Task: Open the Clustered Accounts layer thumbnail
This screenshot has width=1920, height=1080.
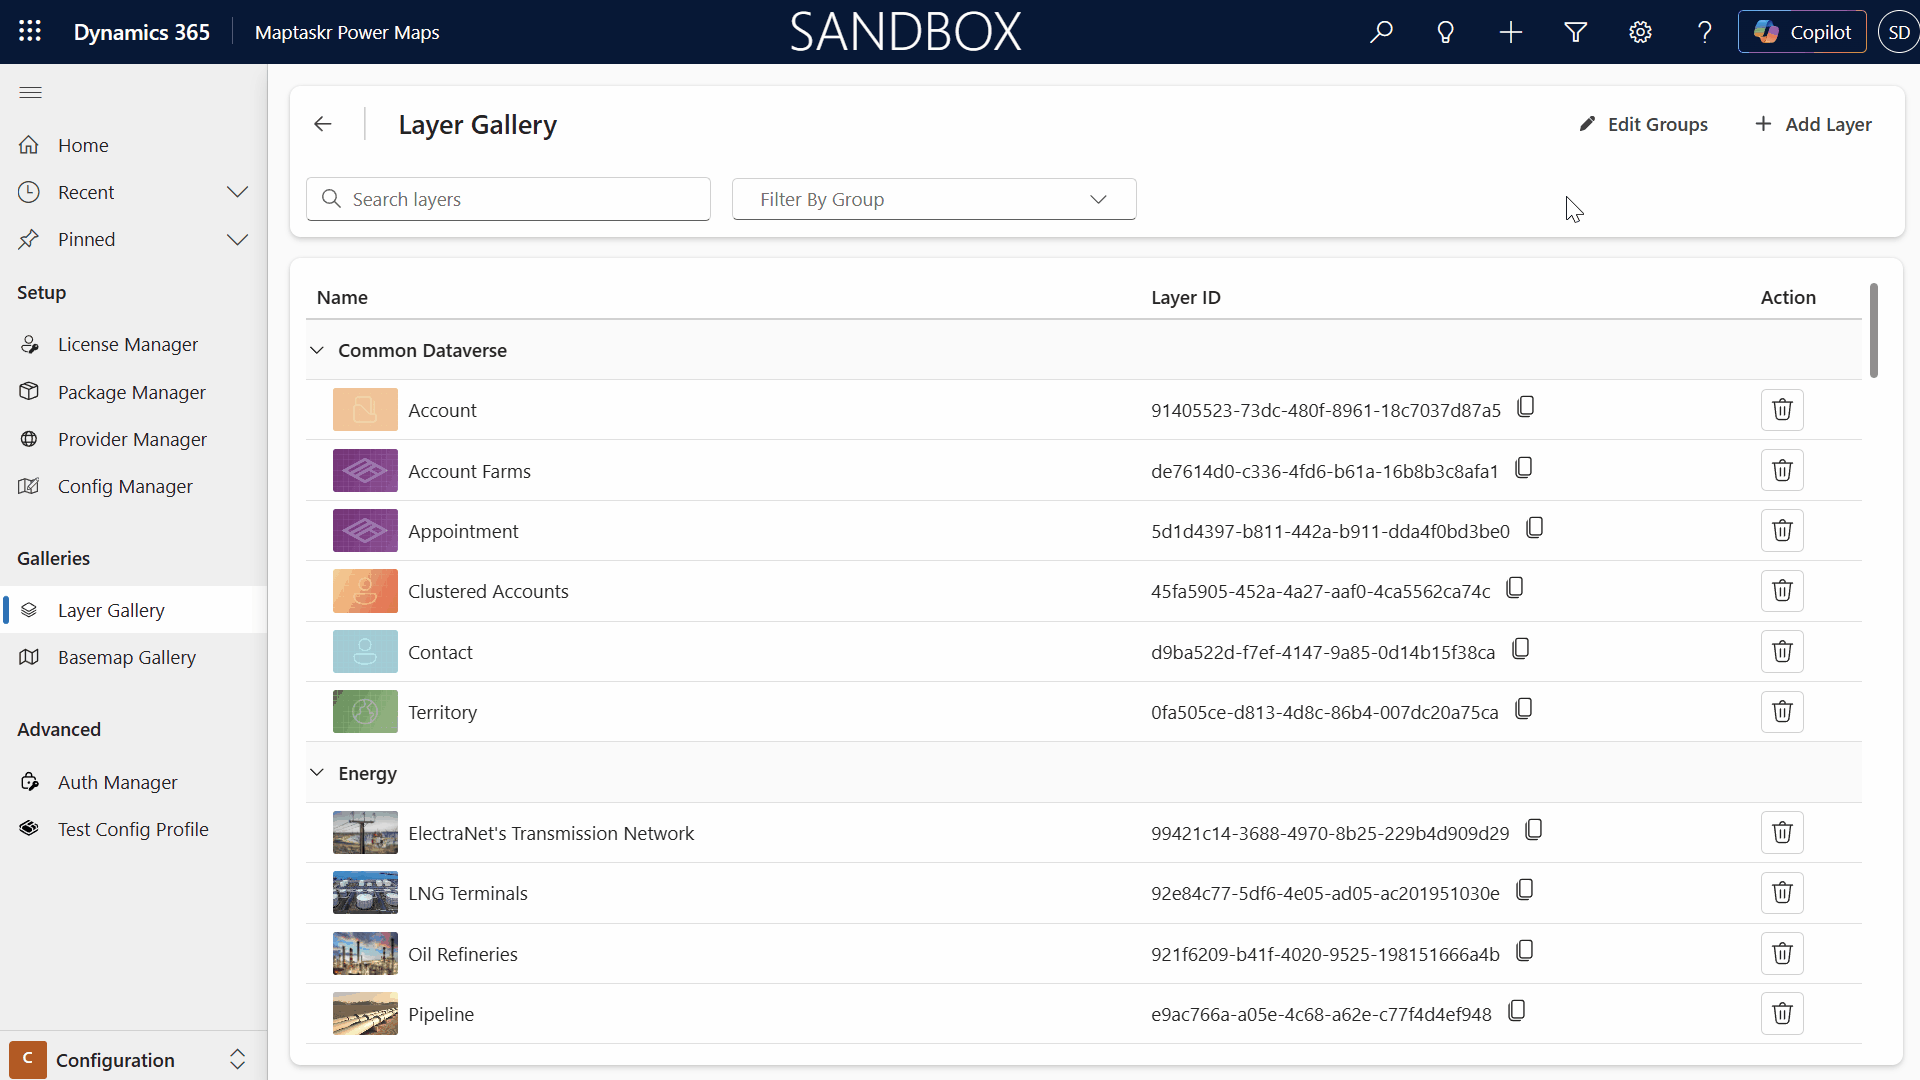Action: tap(365, 591)
